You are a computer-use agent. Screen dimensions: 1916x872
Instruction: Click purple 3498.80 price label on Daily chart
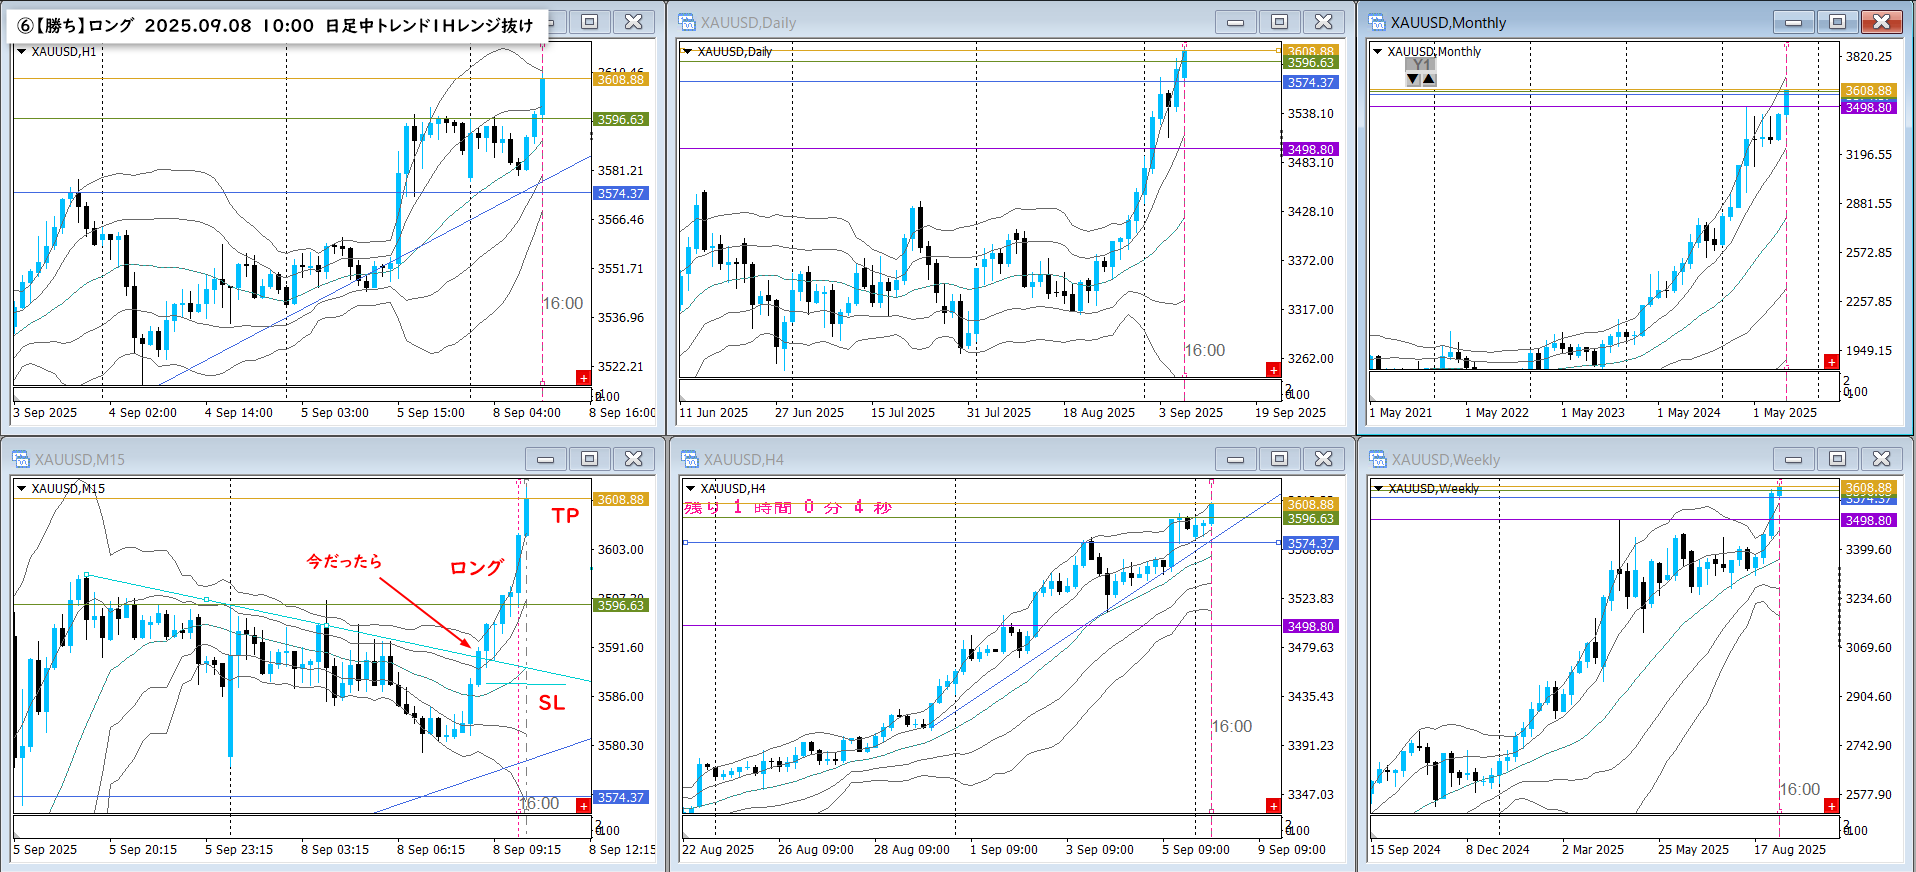pos(1309,149)
